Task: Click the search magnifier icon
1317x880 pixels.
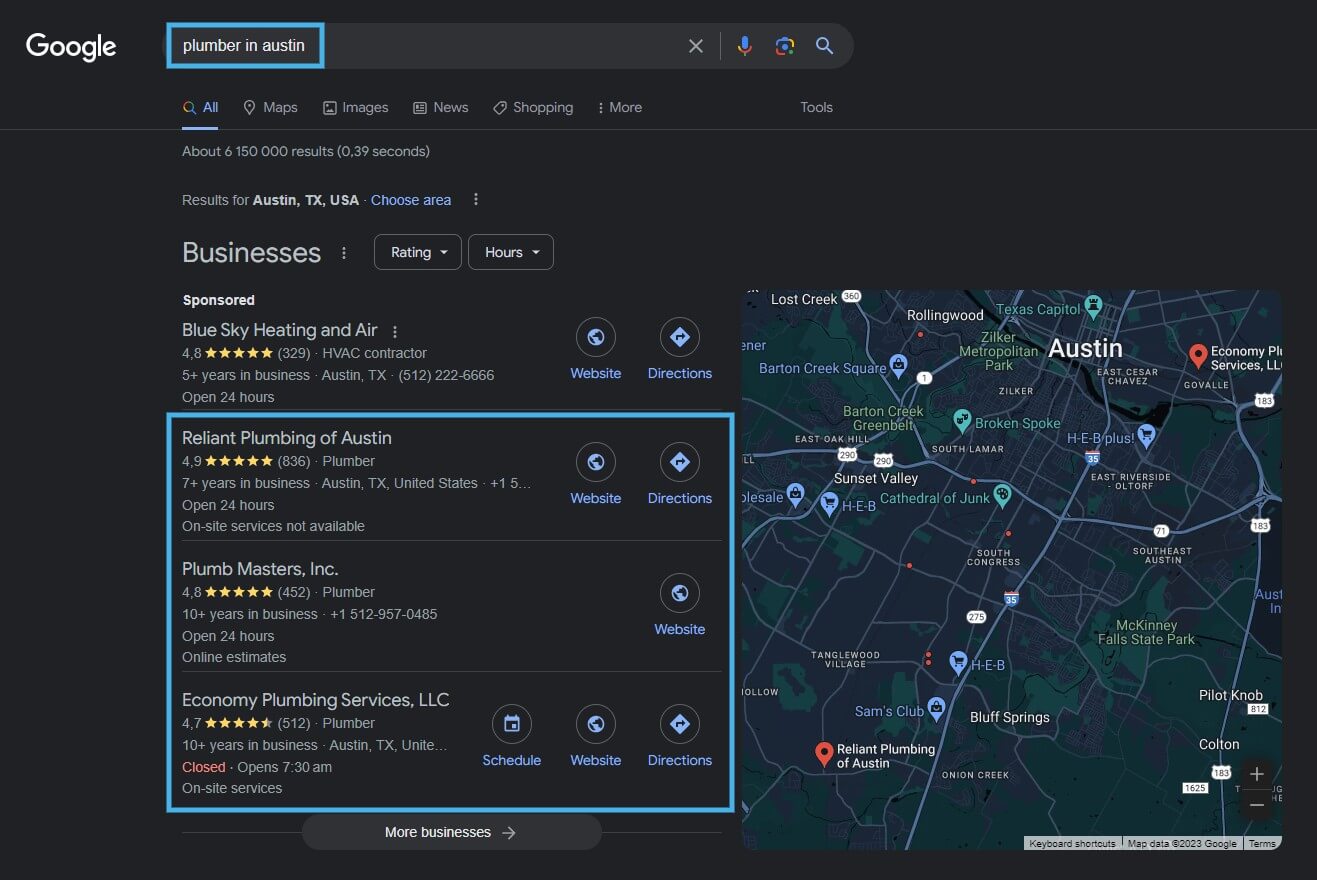Action: 824,45
